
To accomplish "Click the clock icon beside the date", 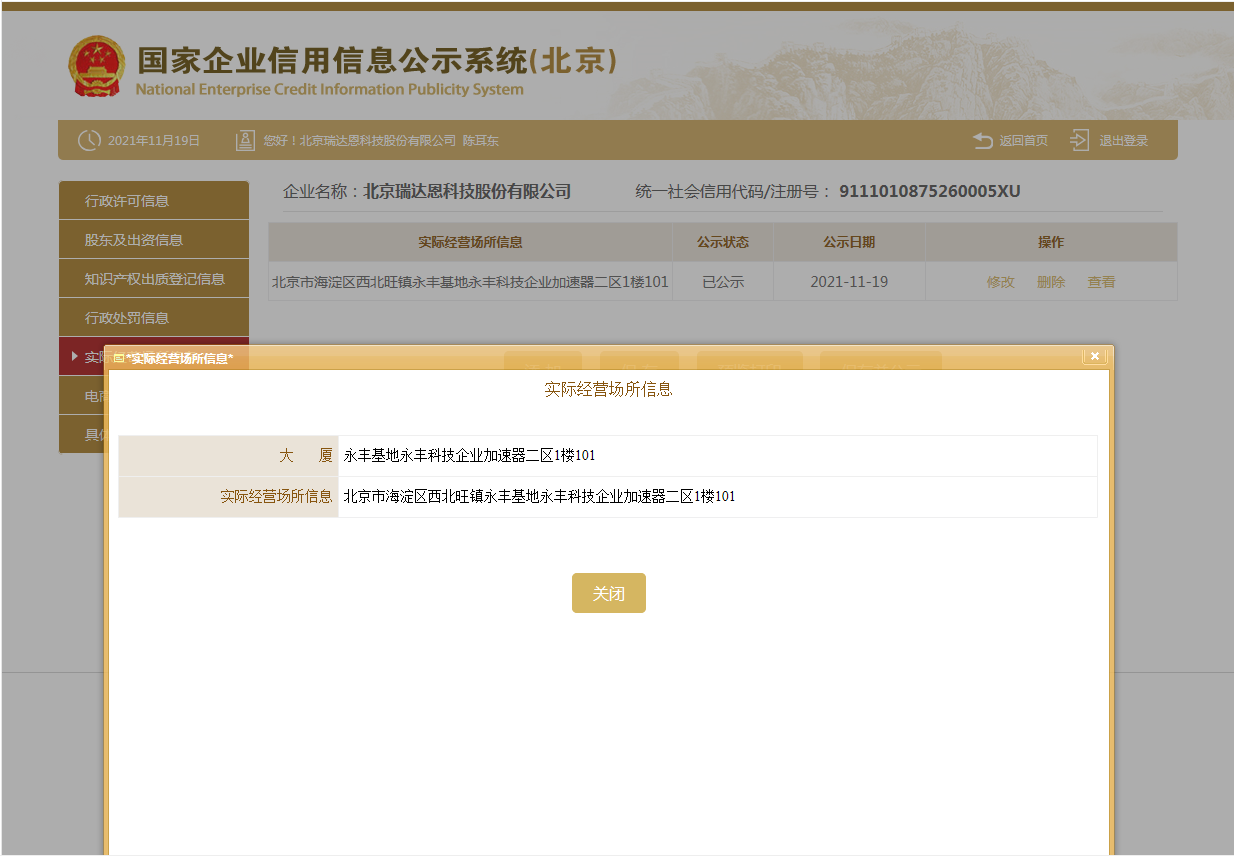I will [x=89, y=141].
